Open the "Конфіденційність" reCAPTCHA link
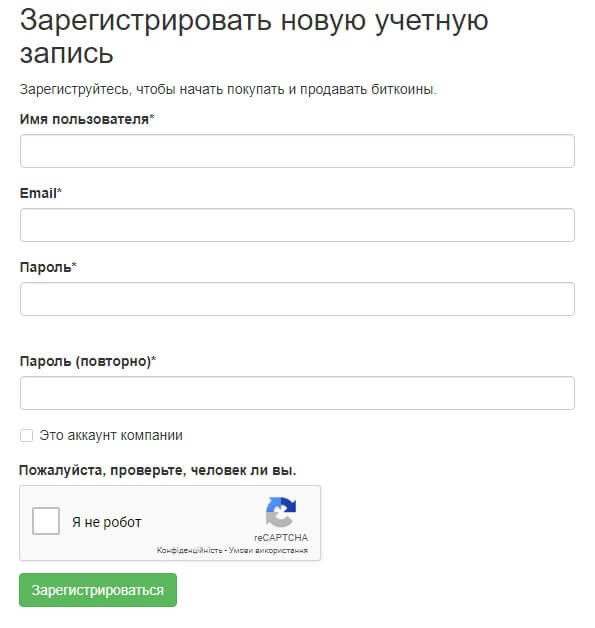The width and height of the screenshot is (595, 628). pyautogui.click(x=189, y=550)
